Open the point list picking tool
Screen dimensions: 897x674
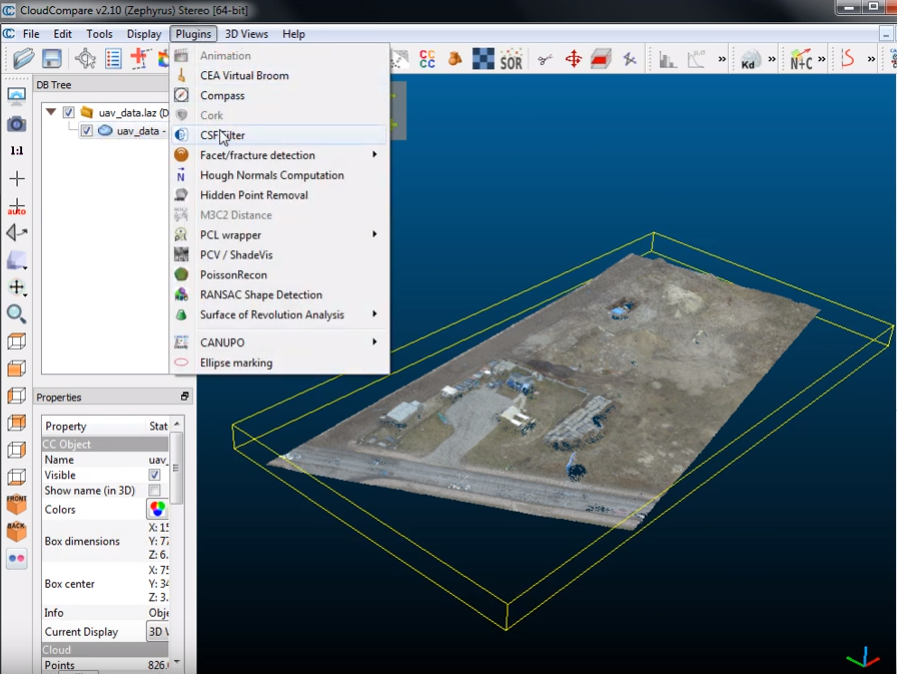coord(113,58)
